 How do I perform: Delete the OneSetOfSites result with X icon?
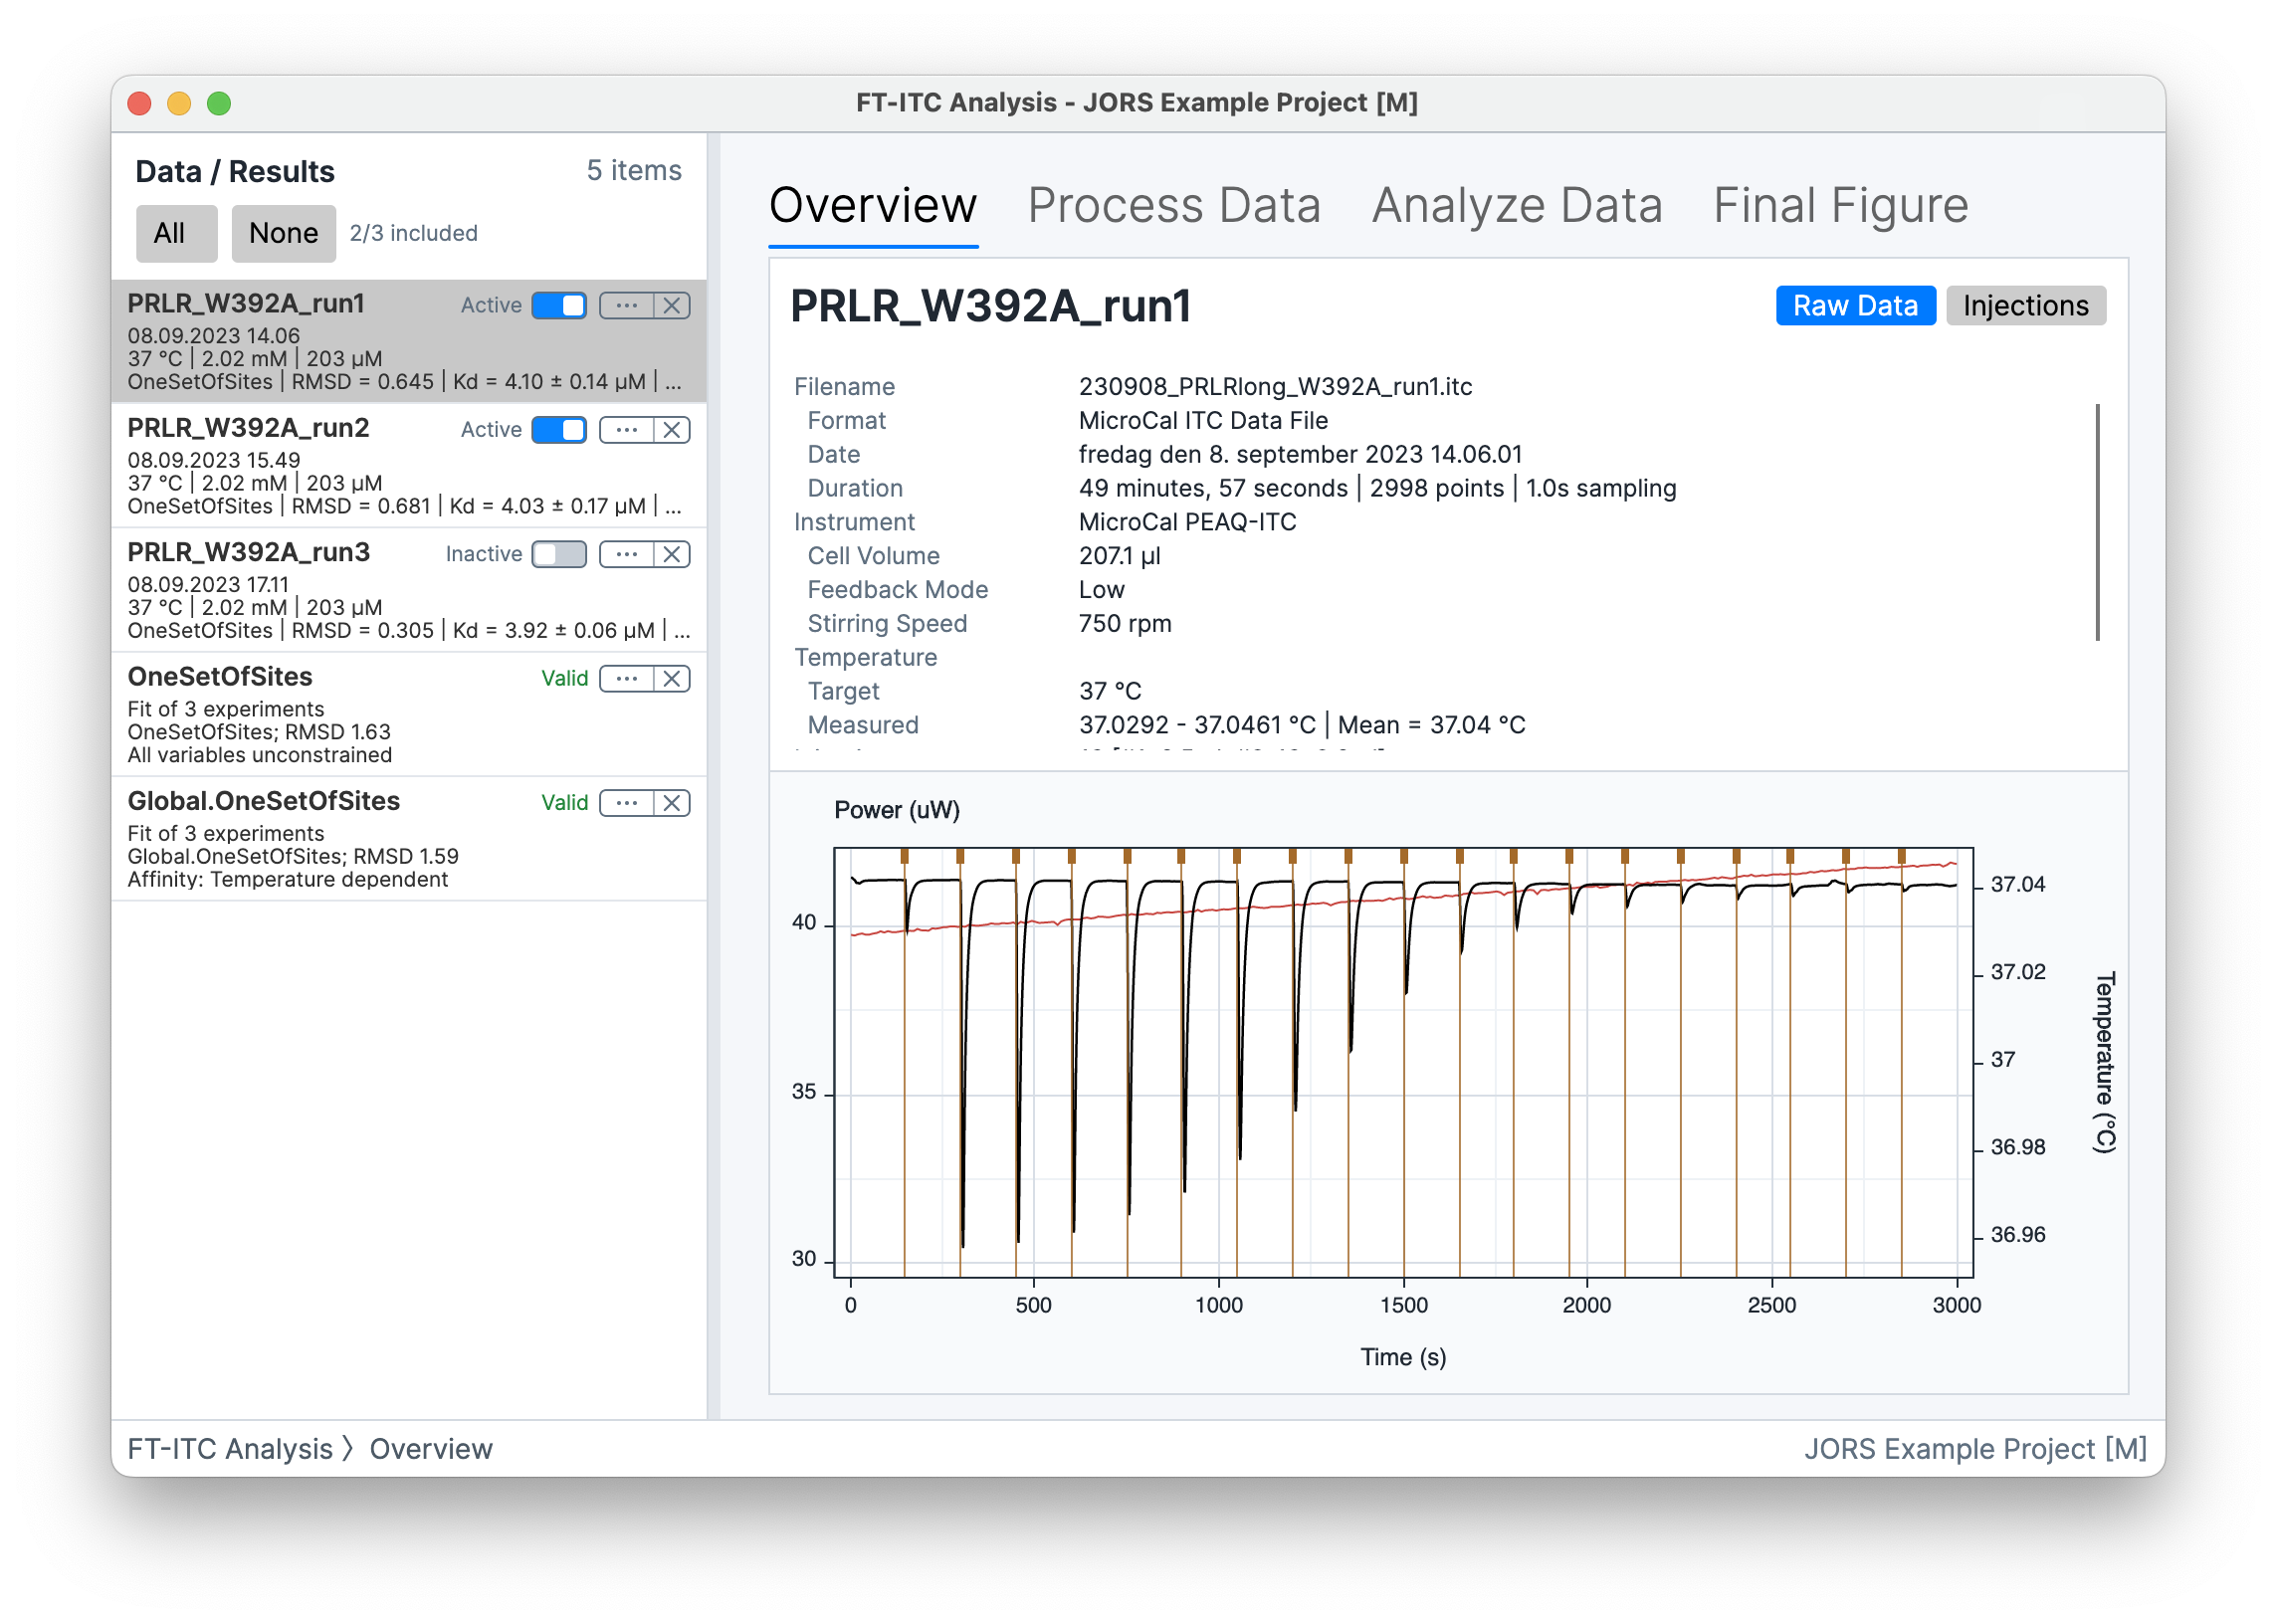pos(672,679)
